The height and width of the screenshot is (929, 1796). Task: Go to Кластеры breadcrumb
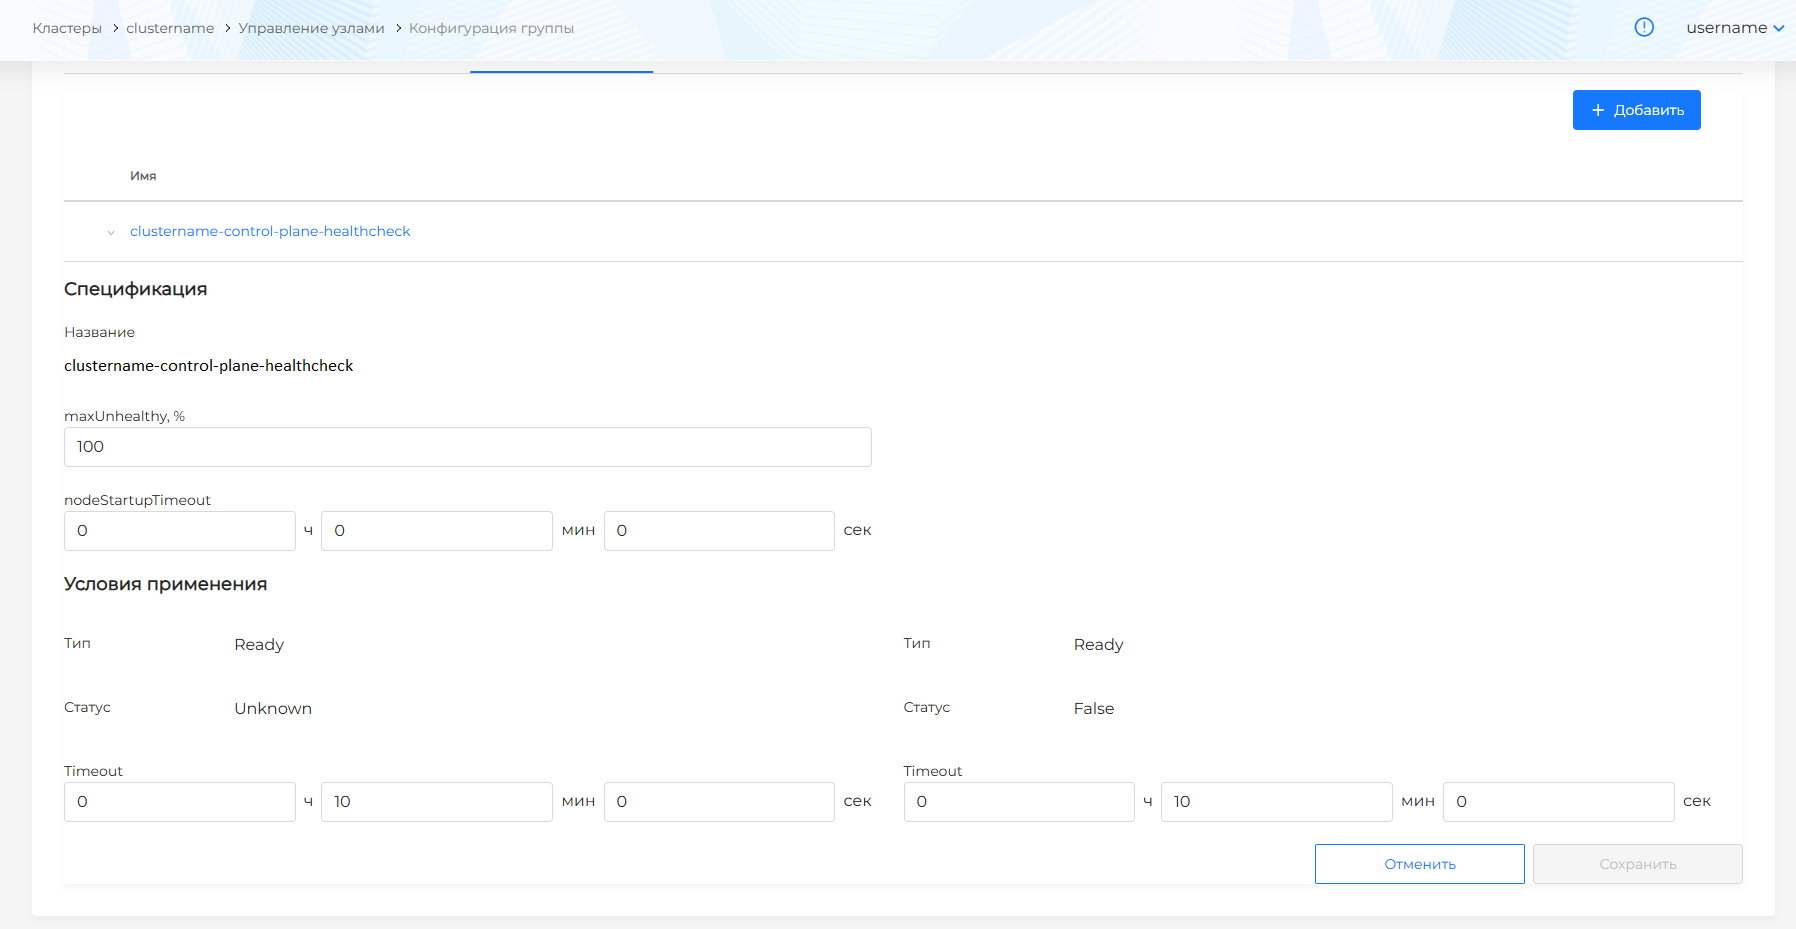tap(67, 28)
